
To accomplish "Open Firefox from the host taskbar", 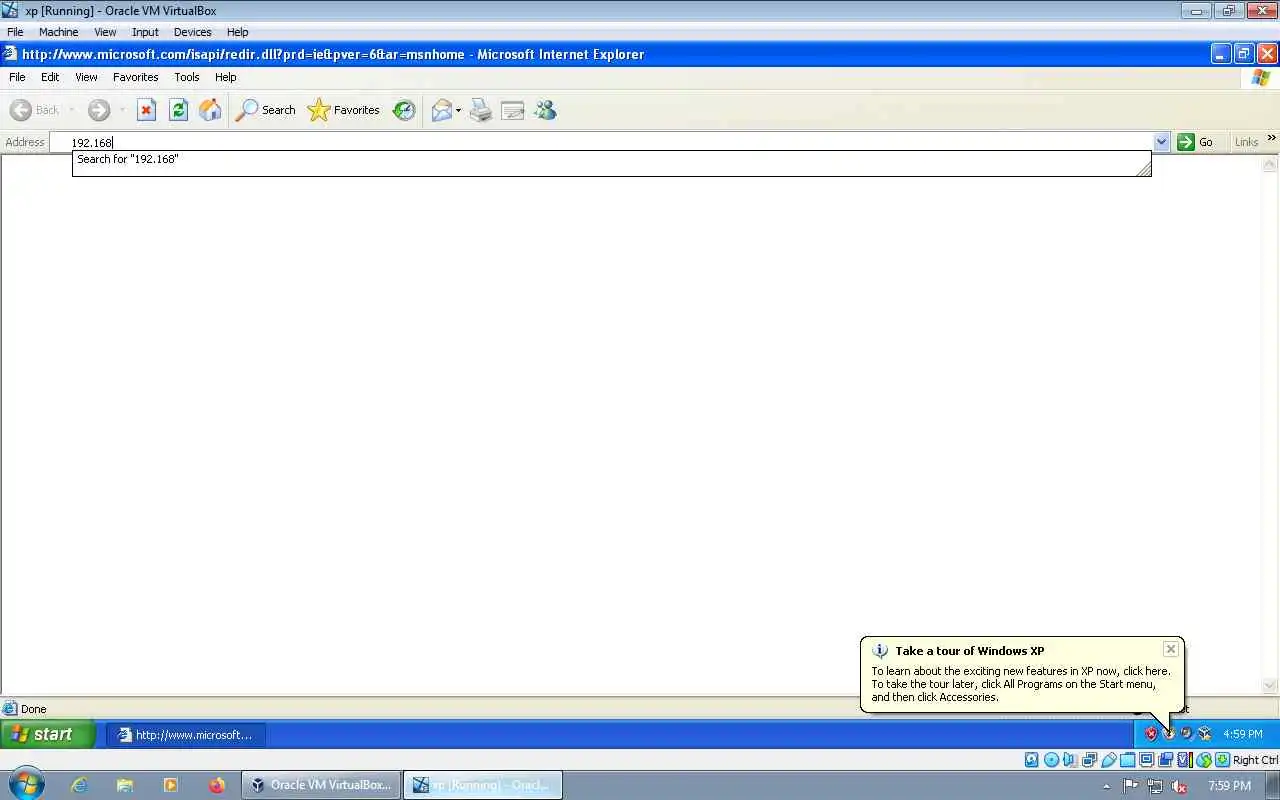I will pyautogui.click(x=217, y=785).
